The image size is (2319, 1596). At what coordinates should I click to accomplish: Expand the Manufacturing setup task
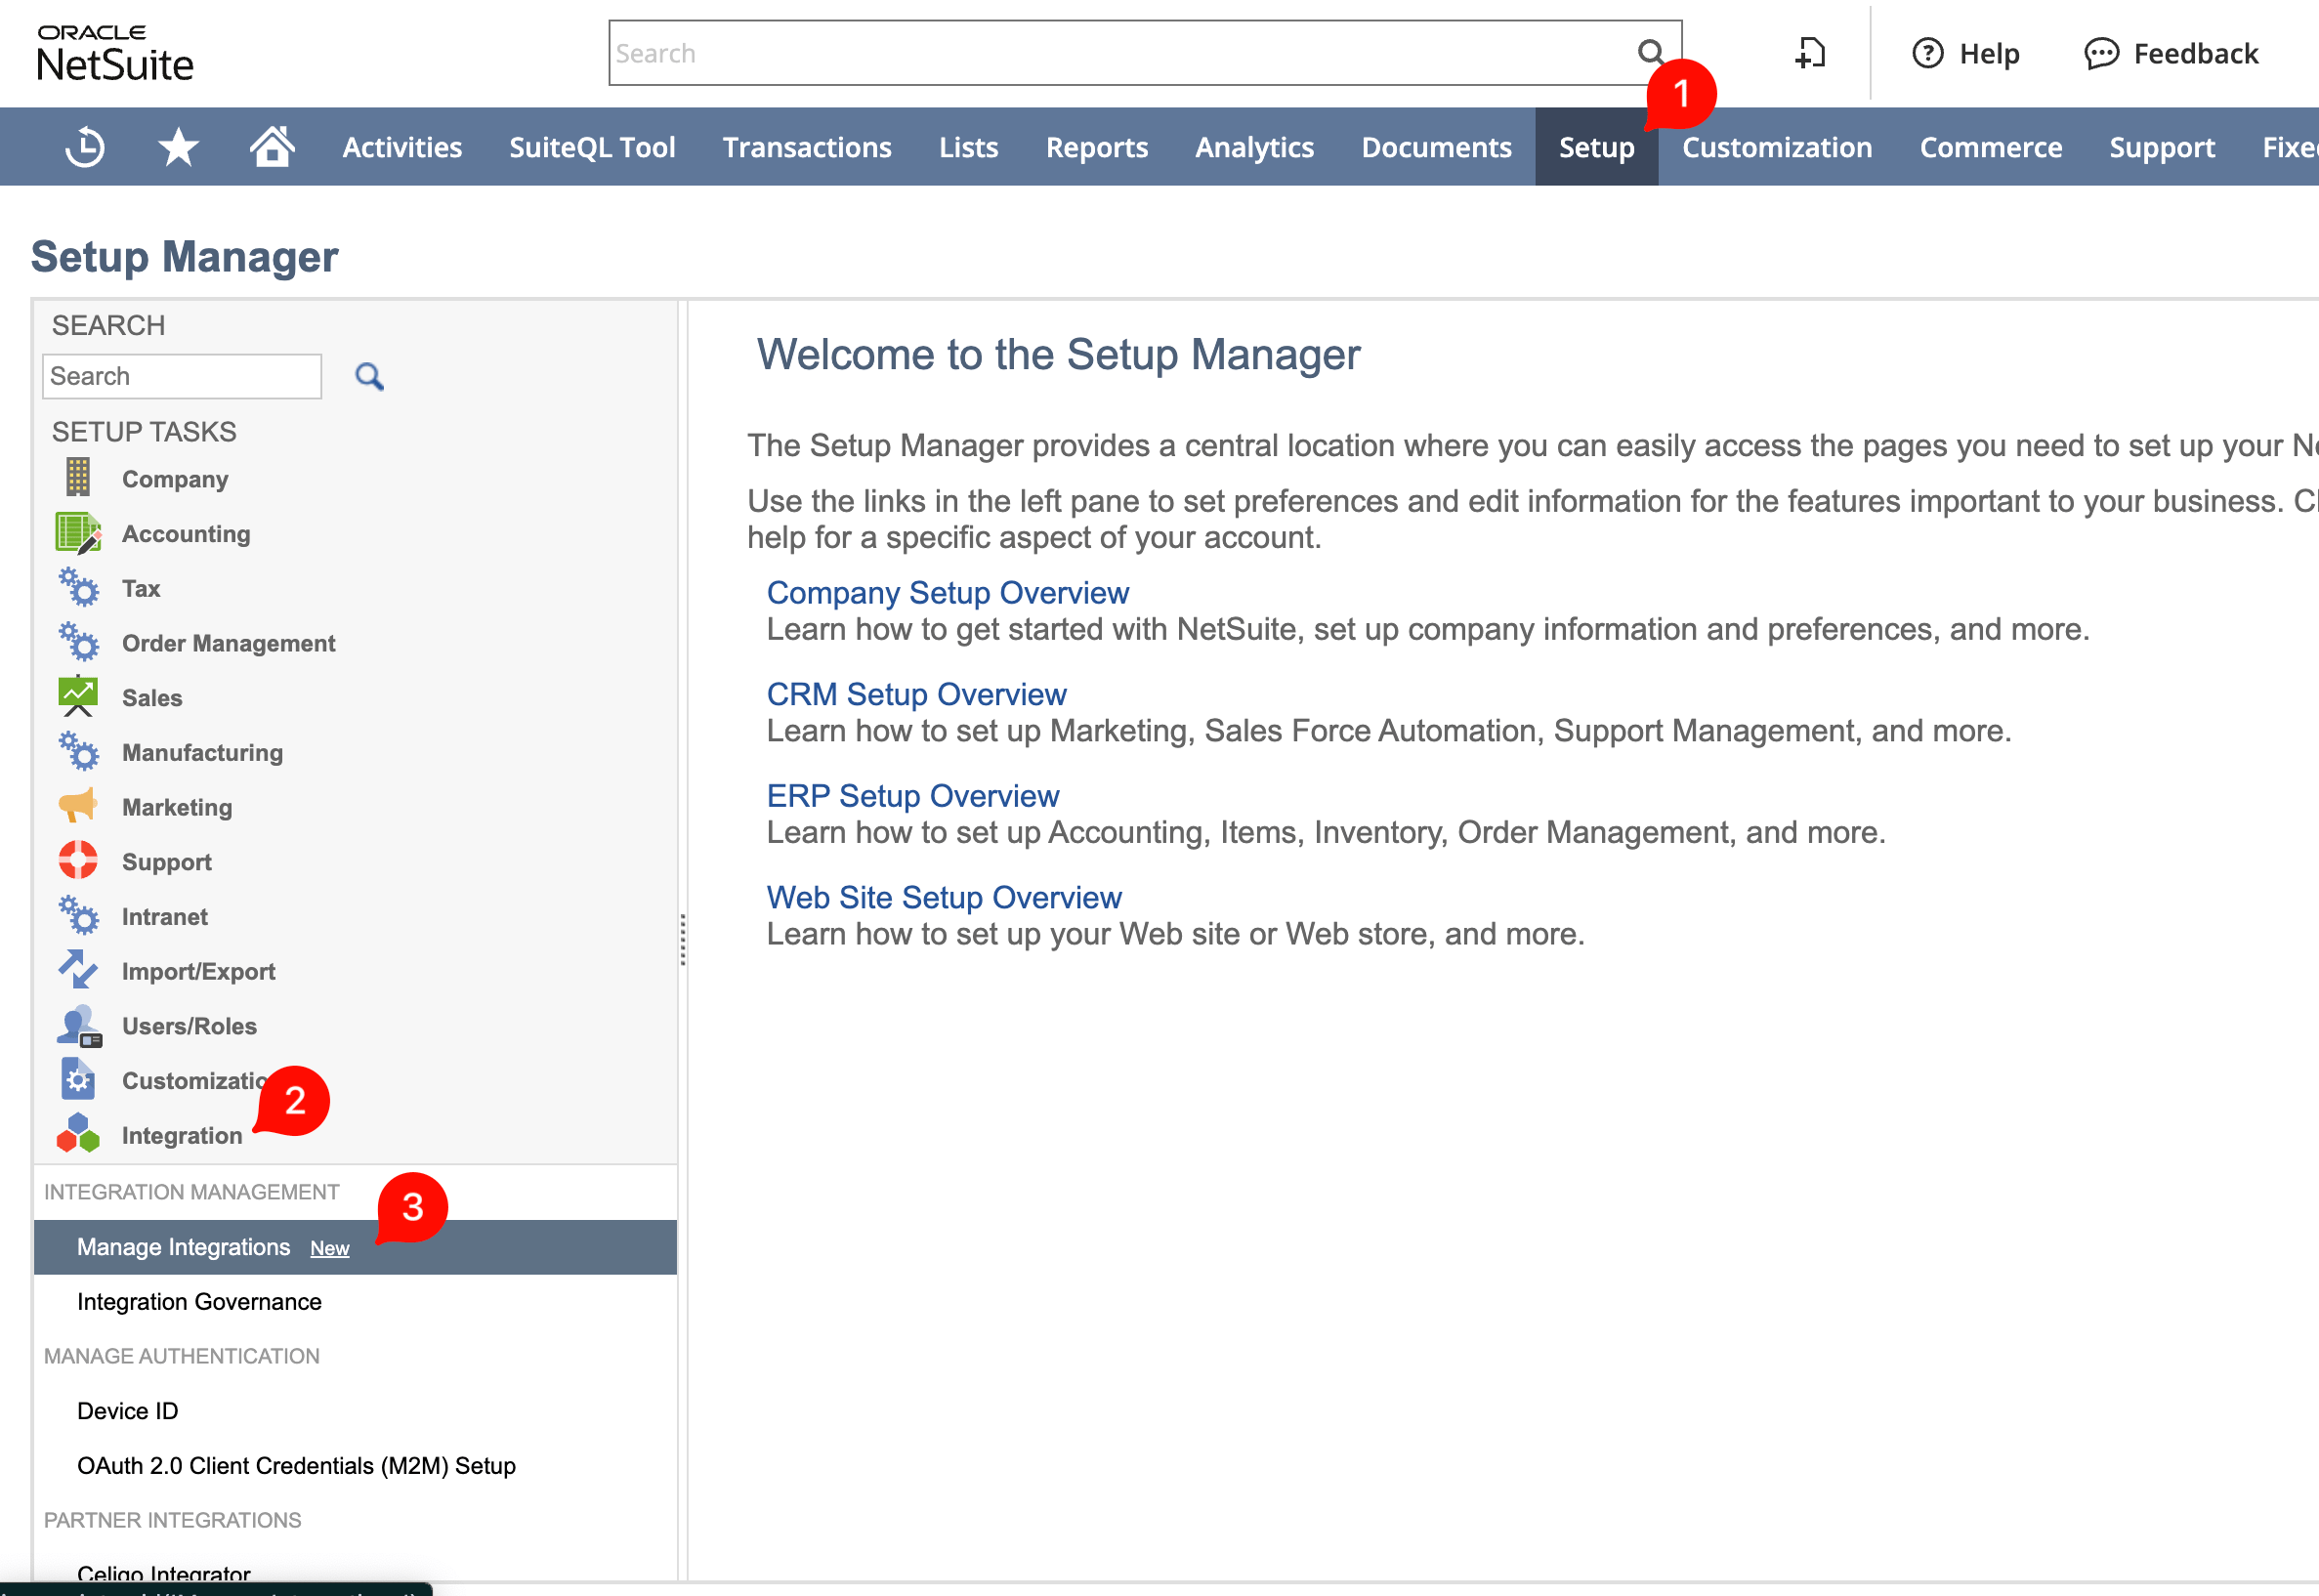click(x=202, y=752)
